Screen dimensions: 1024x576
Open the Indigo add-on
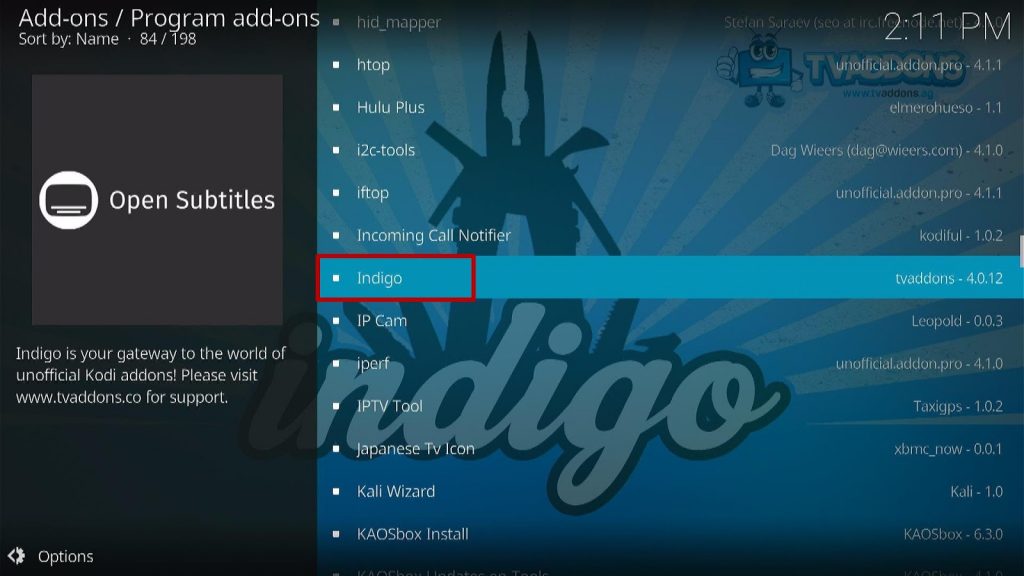tap(670, 278)
